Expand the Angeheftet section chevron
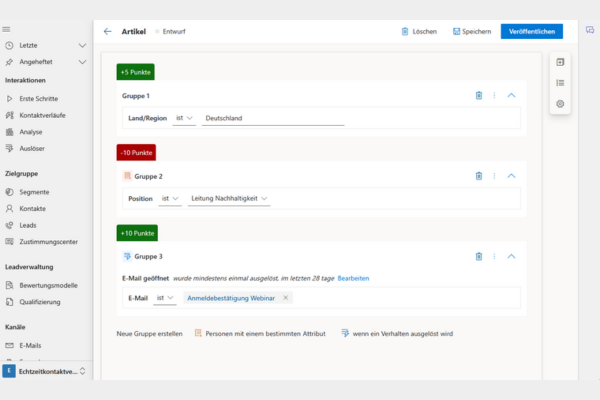This screenshot has width=600, height=400. (82, 62)
